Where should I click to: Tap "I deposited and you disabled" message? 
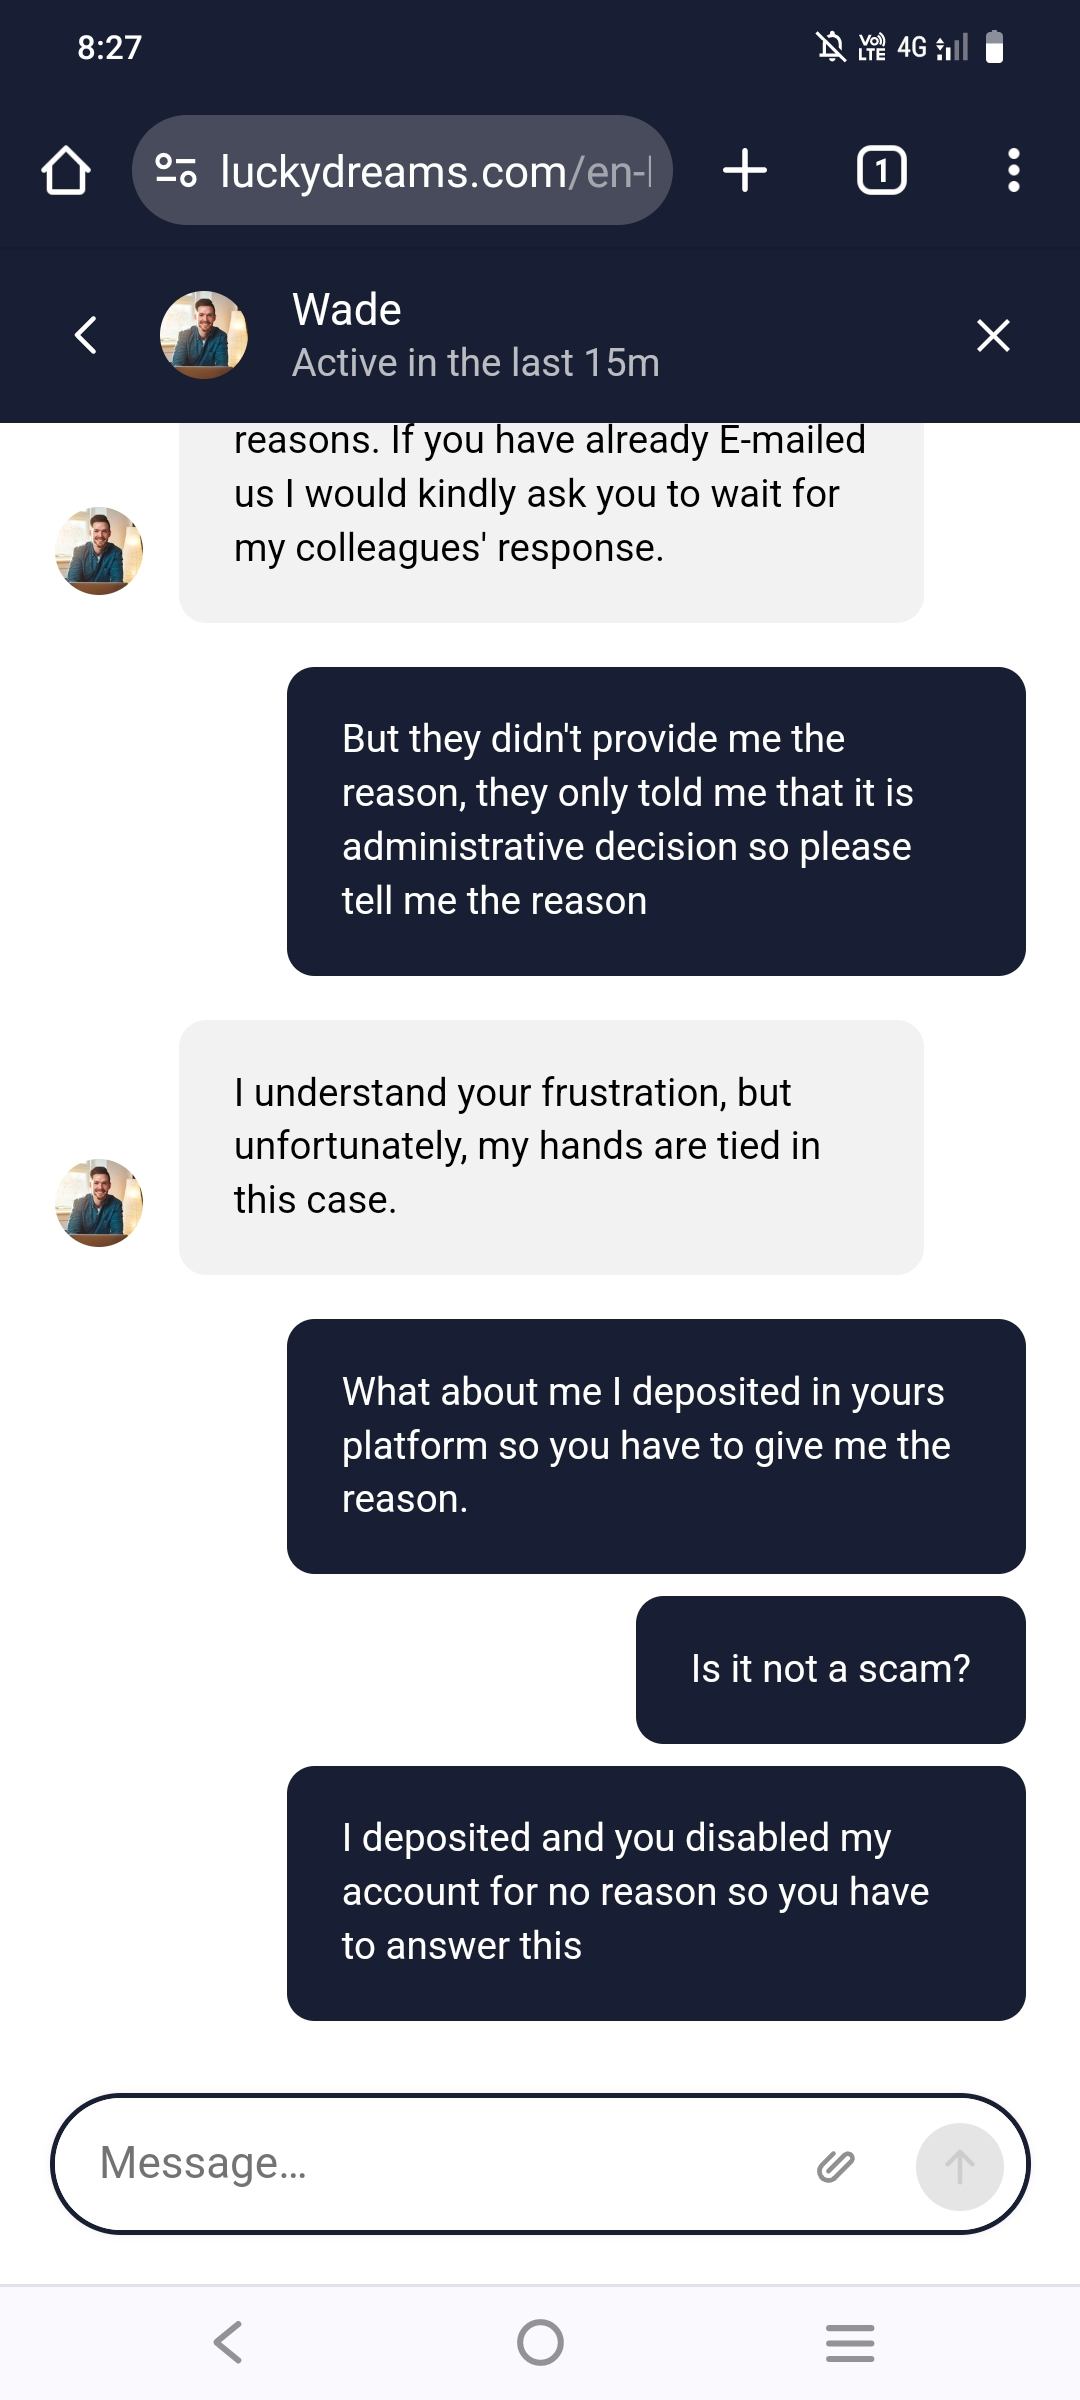pos(656,1892)
